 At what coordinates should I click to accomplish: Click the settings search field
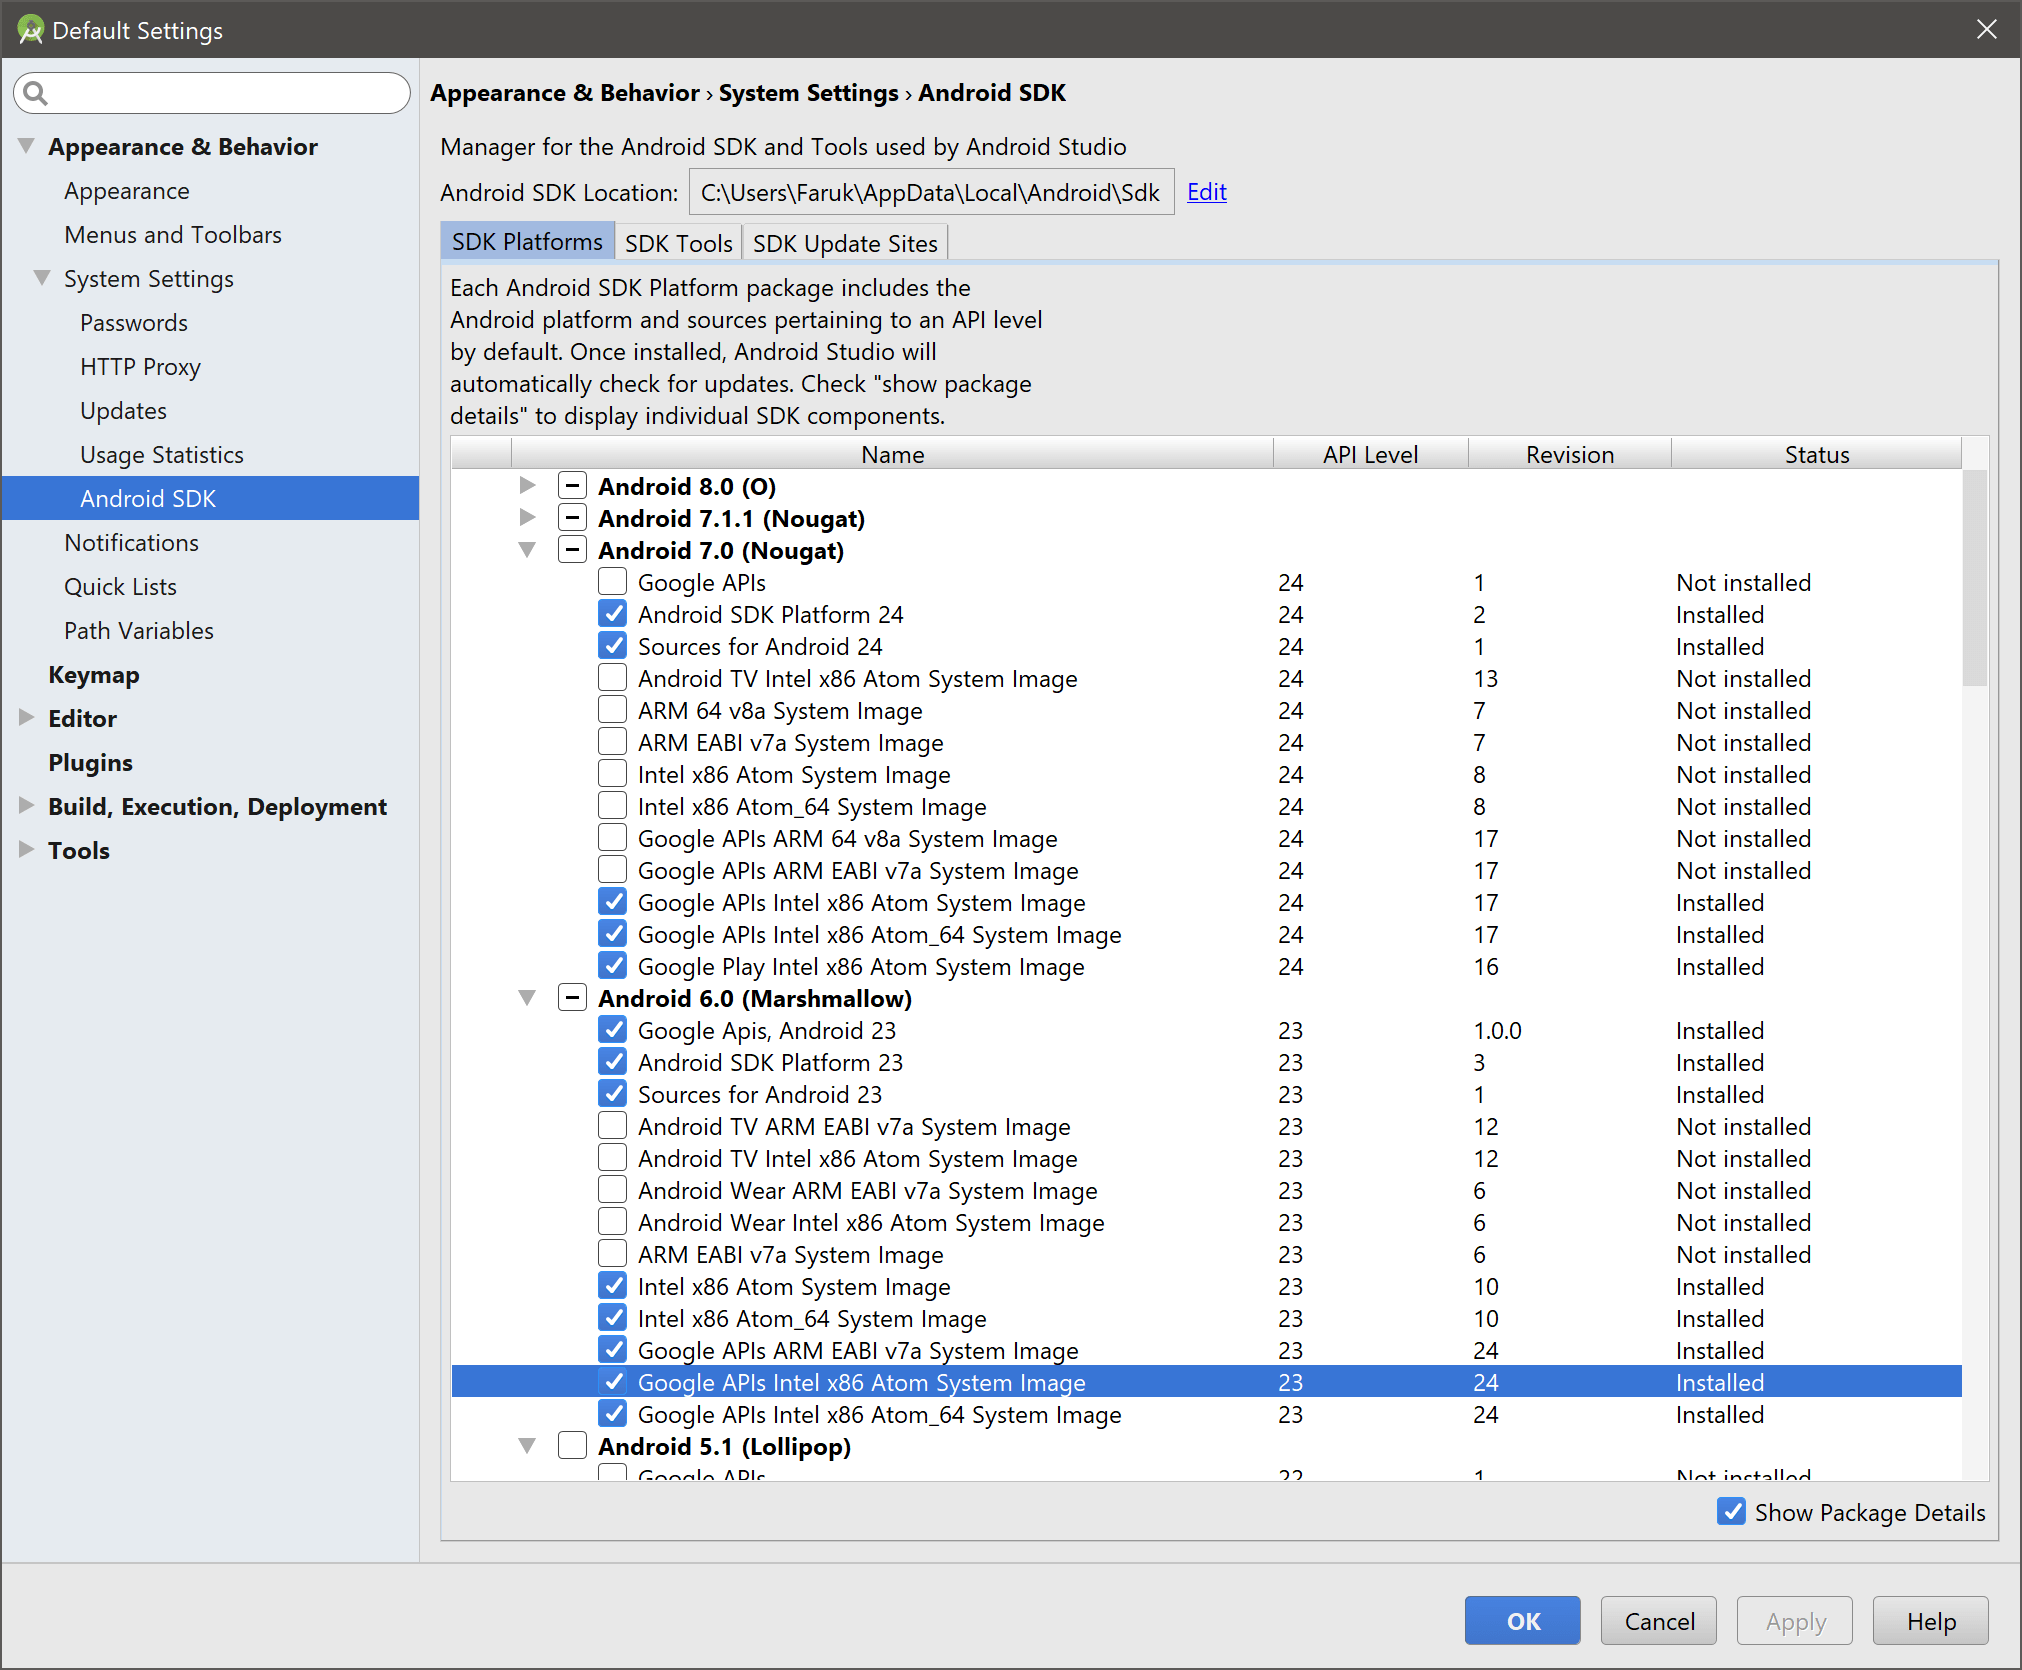click(x=212, y=93)
